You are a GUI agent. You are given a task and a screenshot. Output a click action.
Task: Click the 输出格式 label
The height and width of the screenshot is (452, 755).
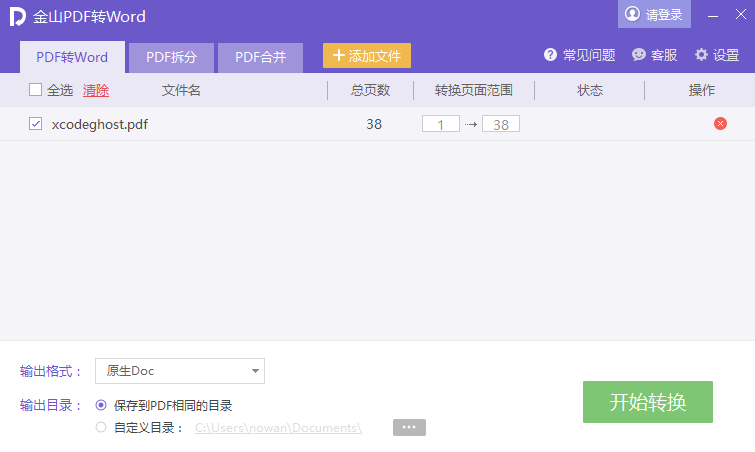(x=51, y=371)
